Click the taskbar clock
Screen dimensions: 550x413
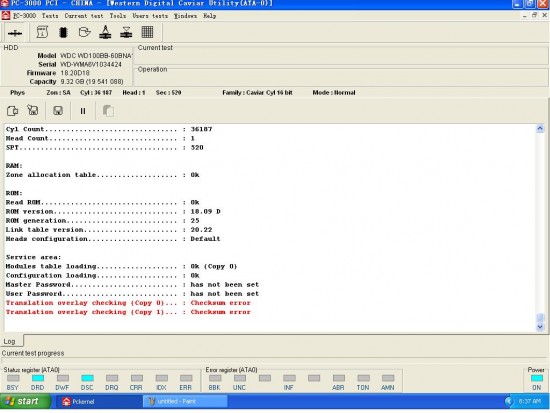pos(529,401)
